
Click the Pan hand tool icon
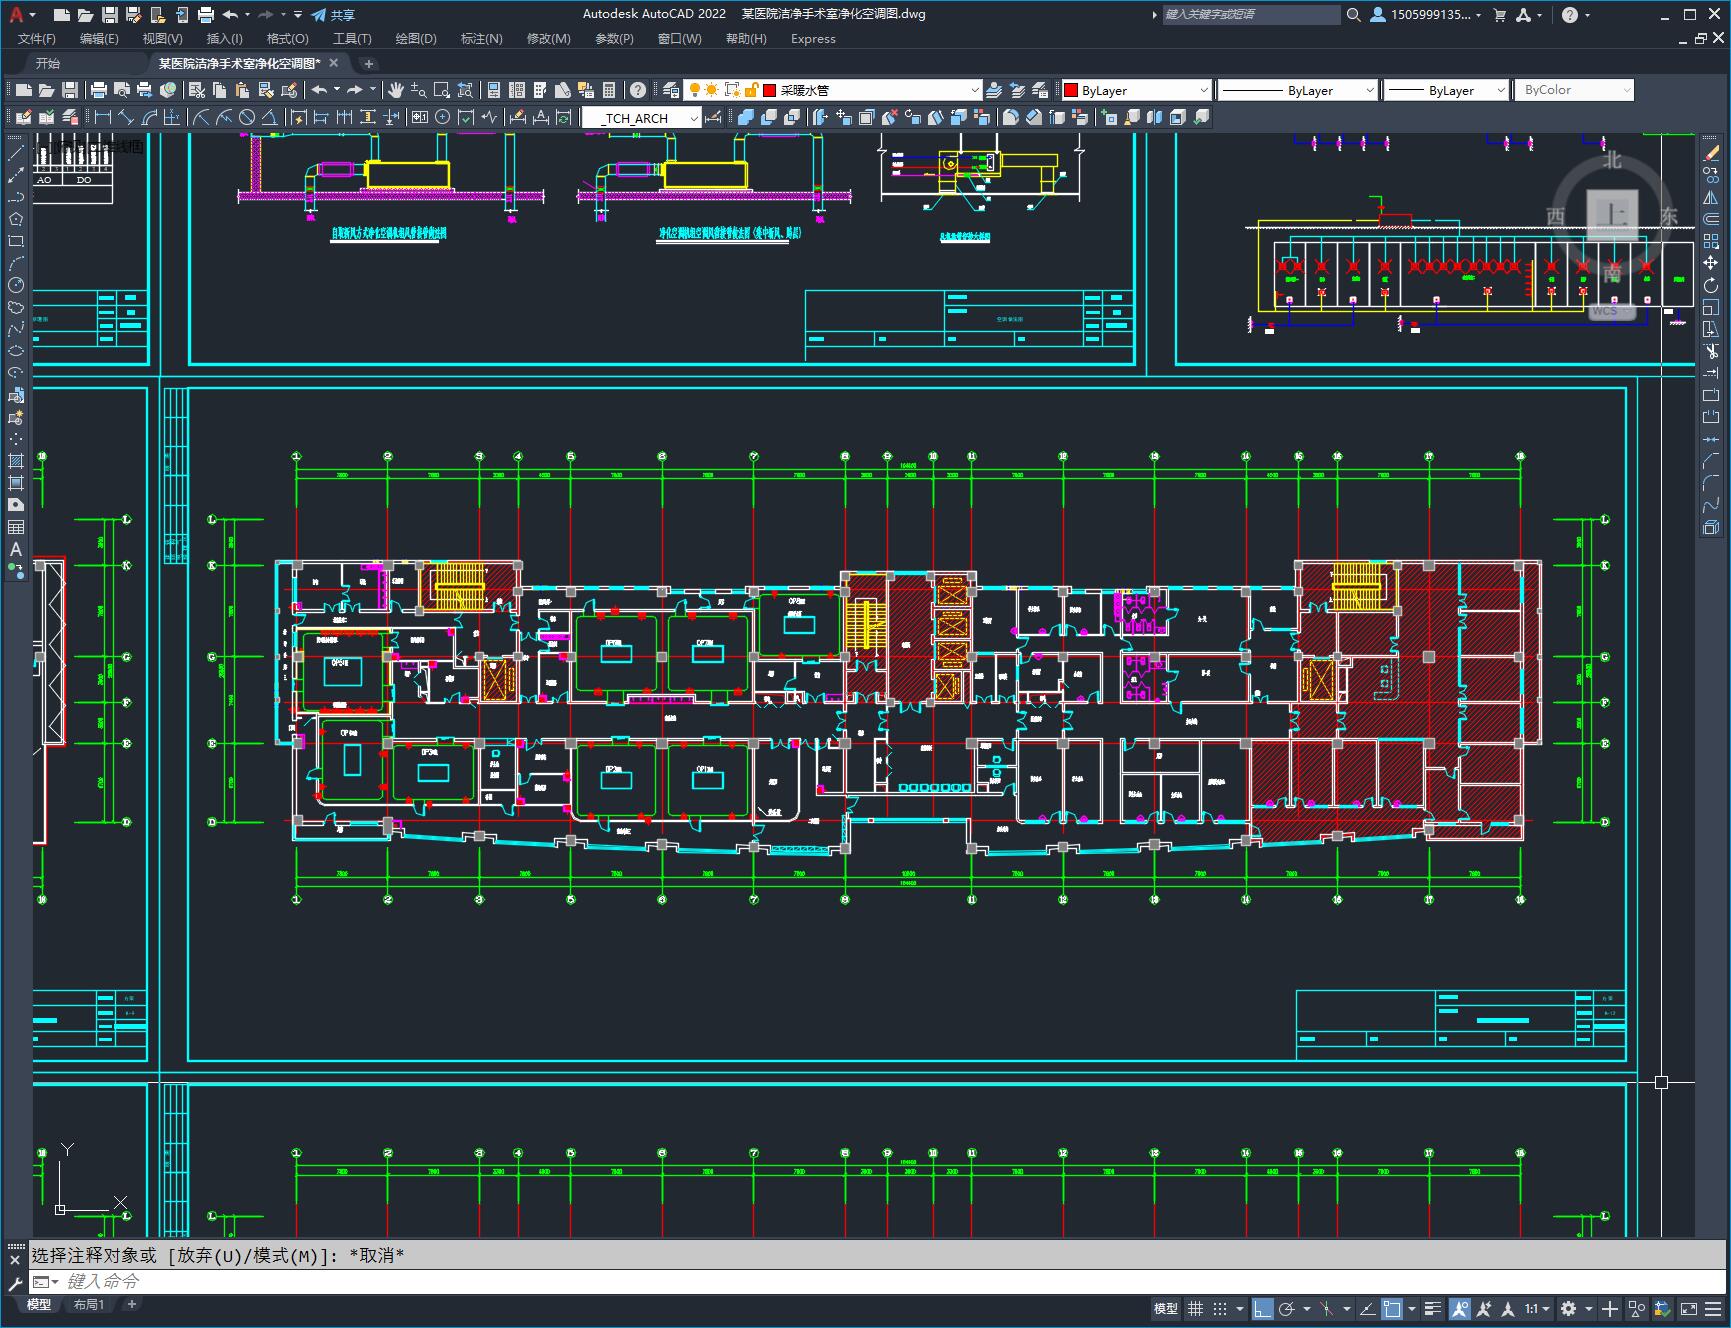pyautogui.click(x=396, y=90)
